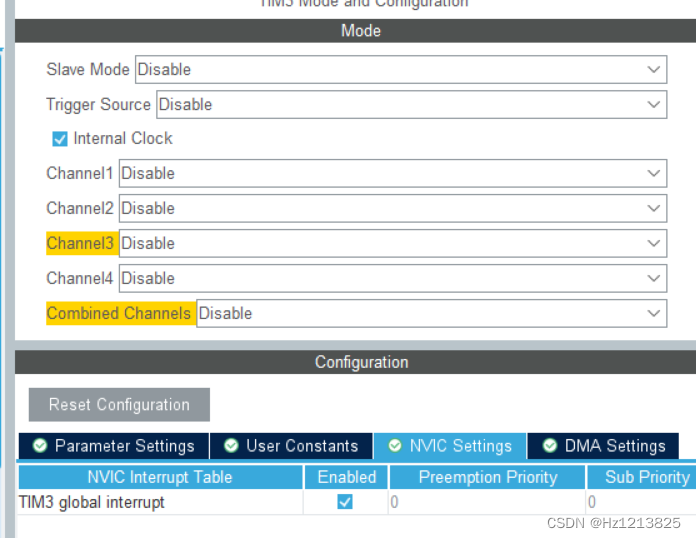Switch to the DMA Settings tab

click(603, 446)
